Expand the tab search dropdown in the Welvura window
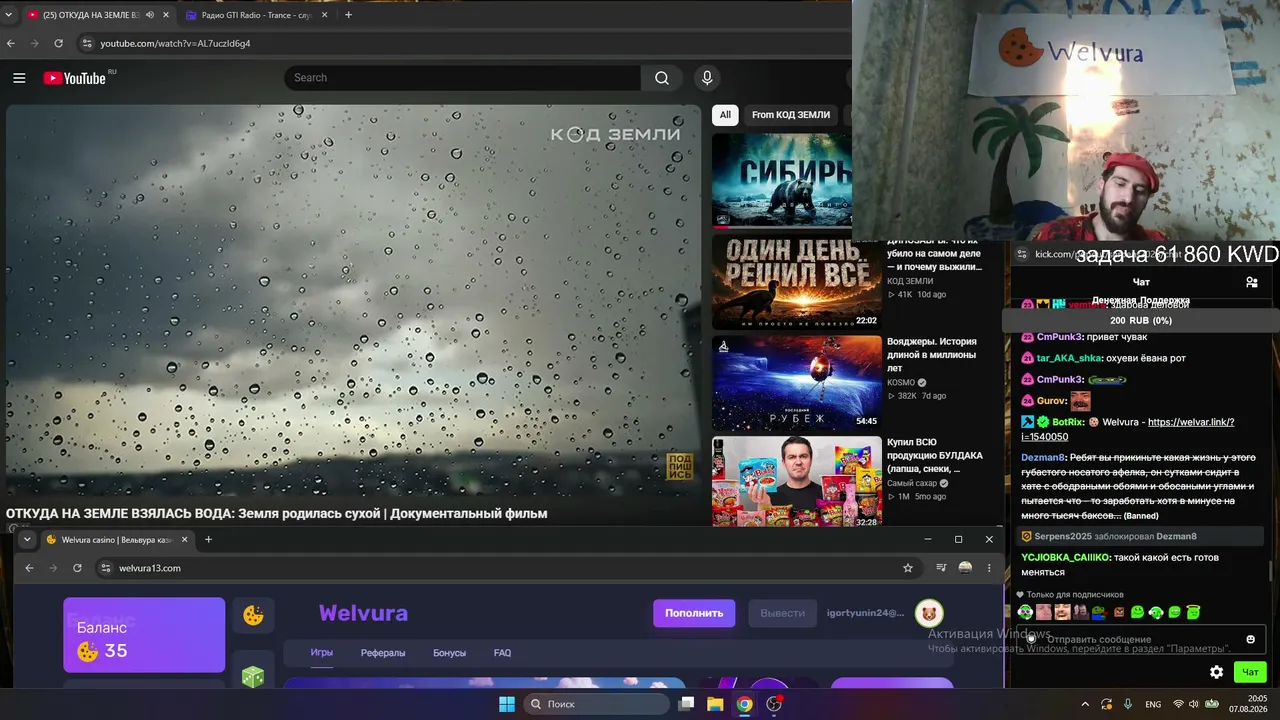This screenshot has width=1280, height=720. coord(27,539)
